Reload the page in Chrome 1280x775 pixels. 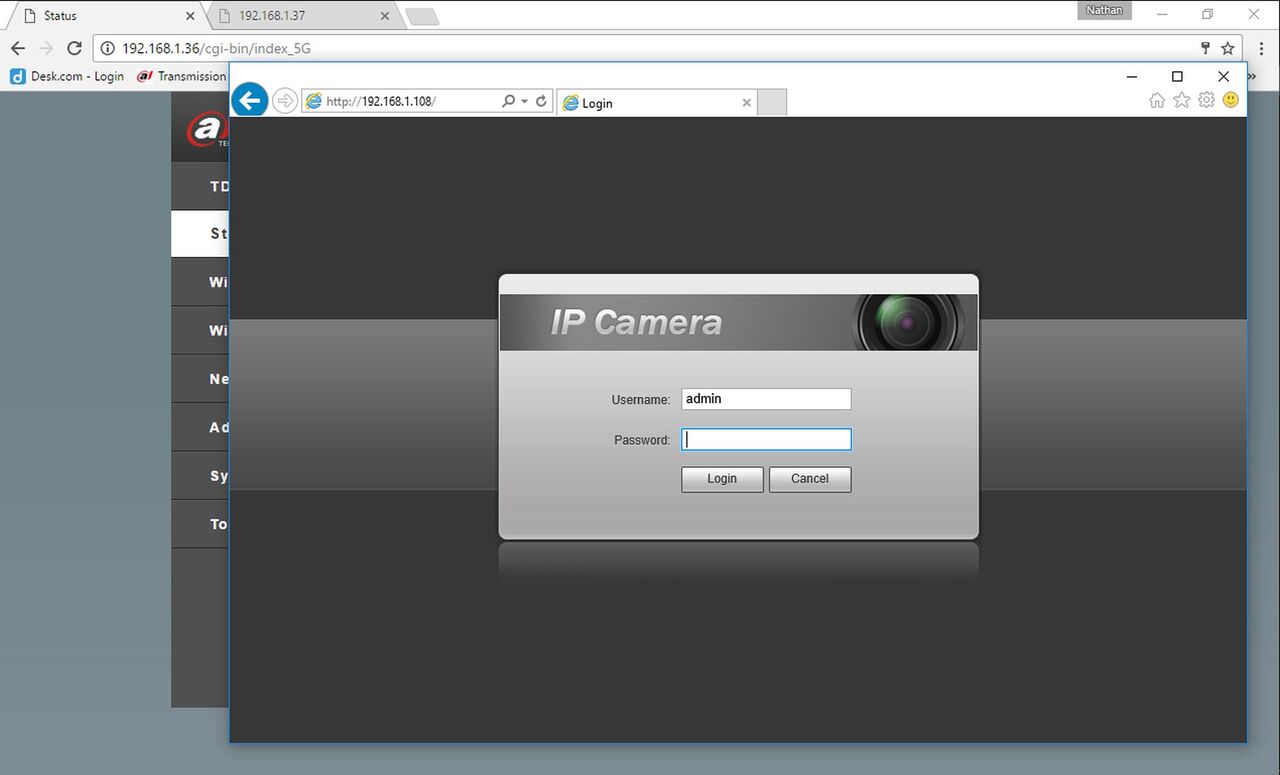point(74,48)
